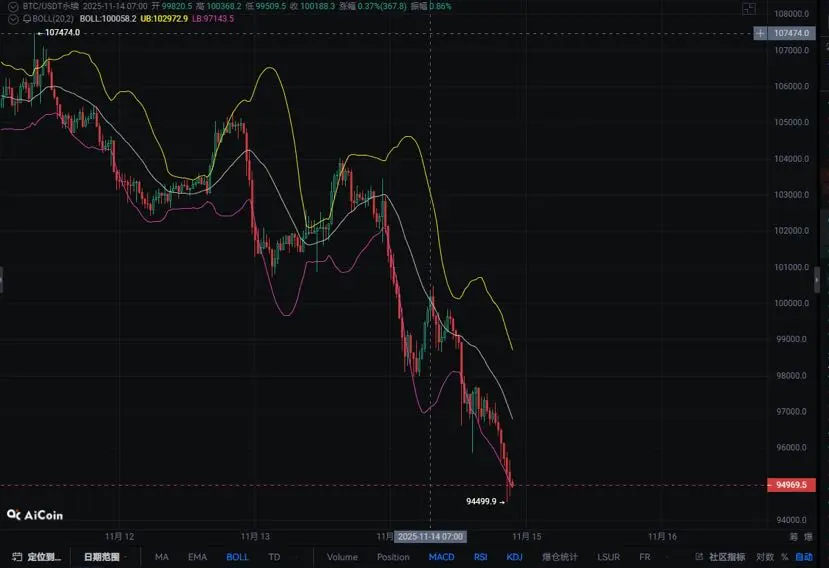
Task: Click the high marker label 107474.0 on chart
Action: 62,33
